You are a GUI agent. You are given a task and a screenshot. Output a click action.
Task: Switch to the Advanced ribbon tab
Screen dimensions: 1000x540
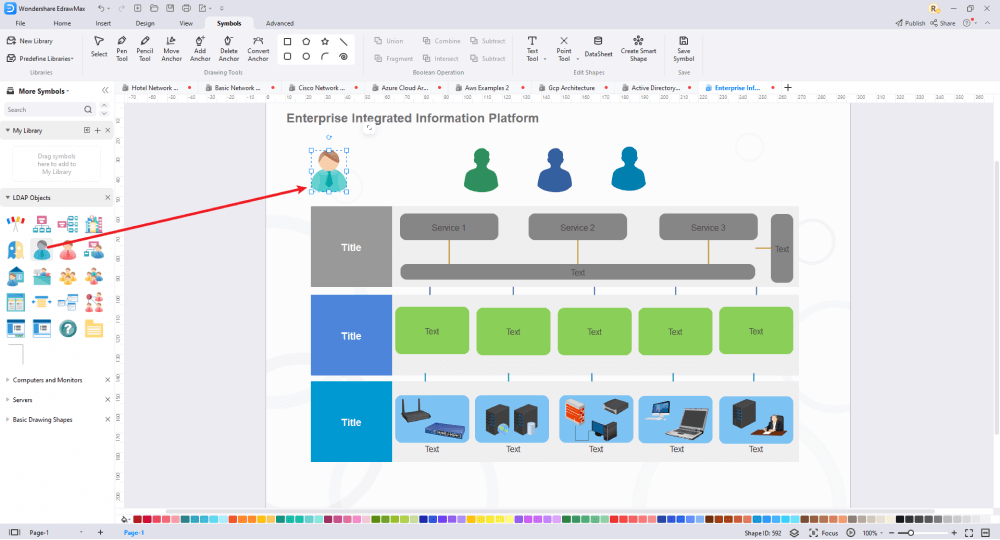280,22
